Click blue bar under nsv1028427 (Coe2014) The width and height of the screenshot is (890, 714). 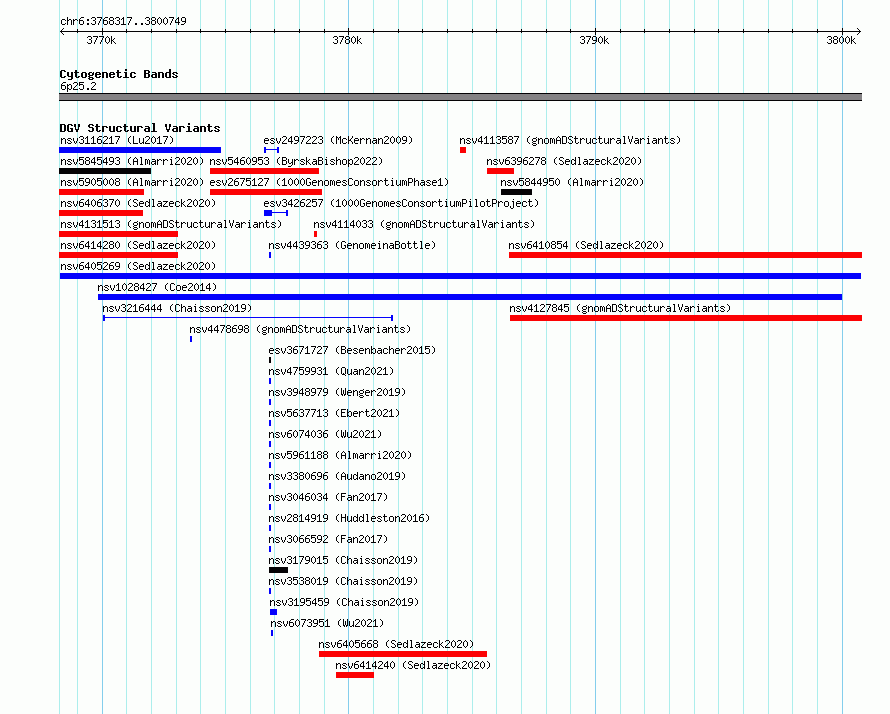pos(470,297)
